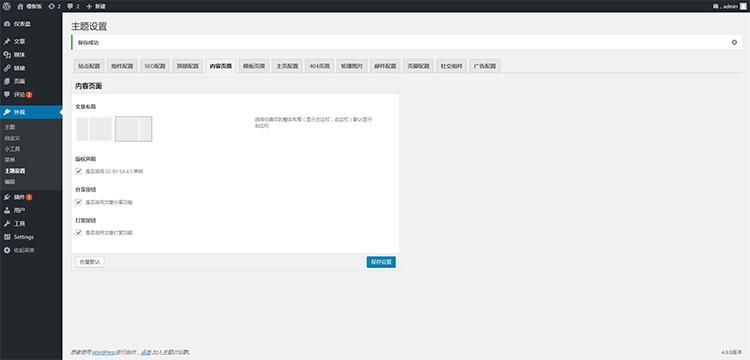750x360 pixels.
Task: Dismiss the 保存成功 notice
Action: [734, 42]
